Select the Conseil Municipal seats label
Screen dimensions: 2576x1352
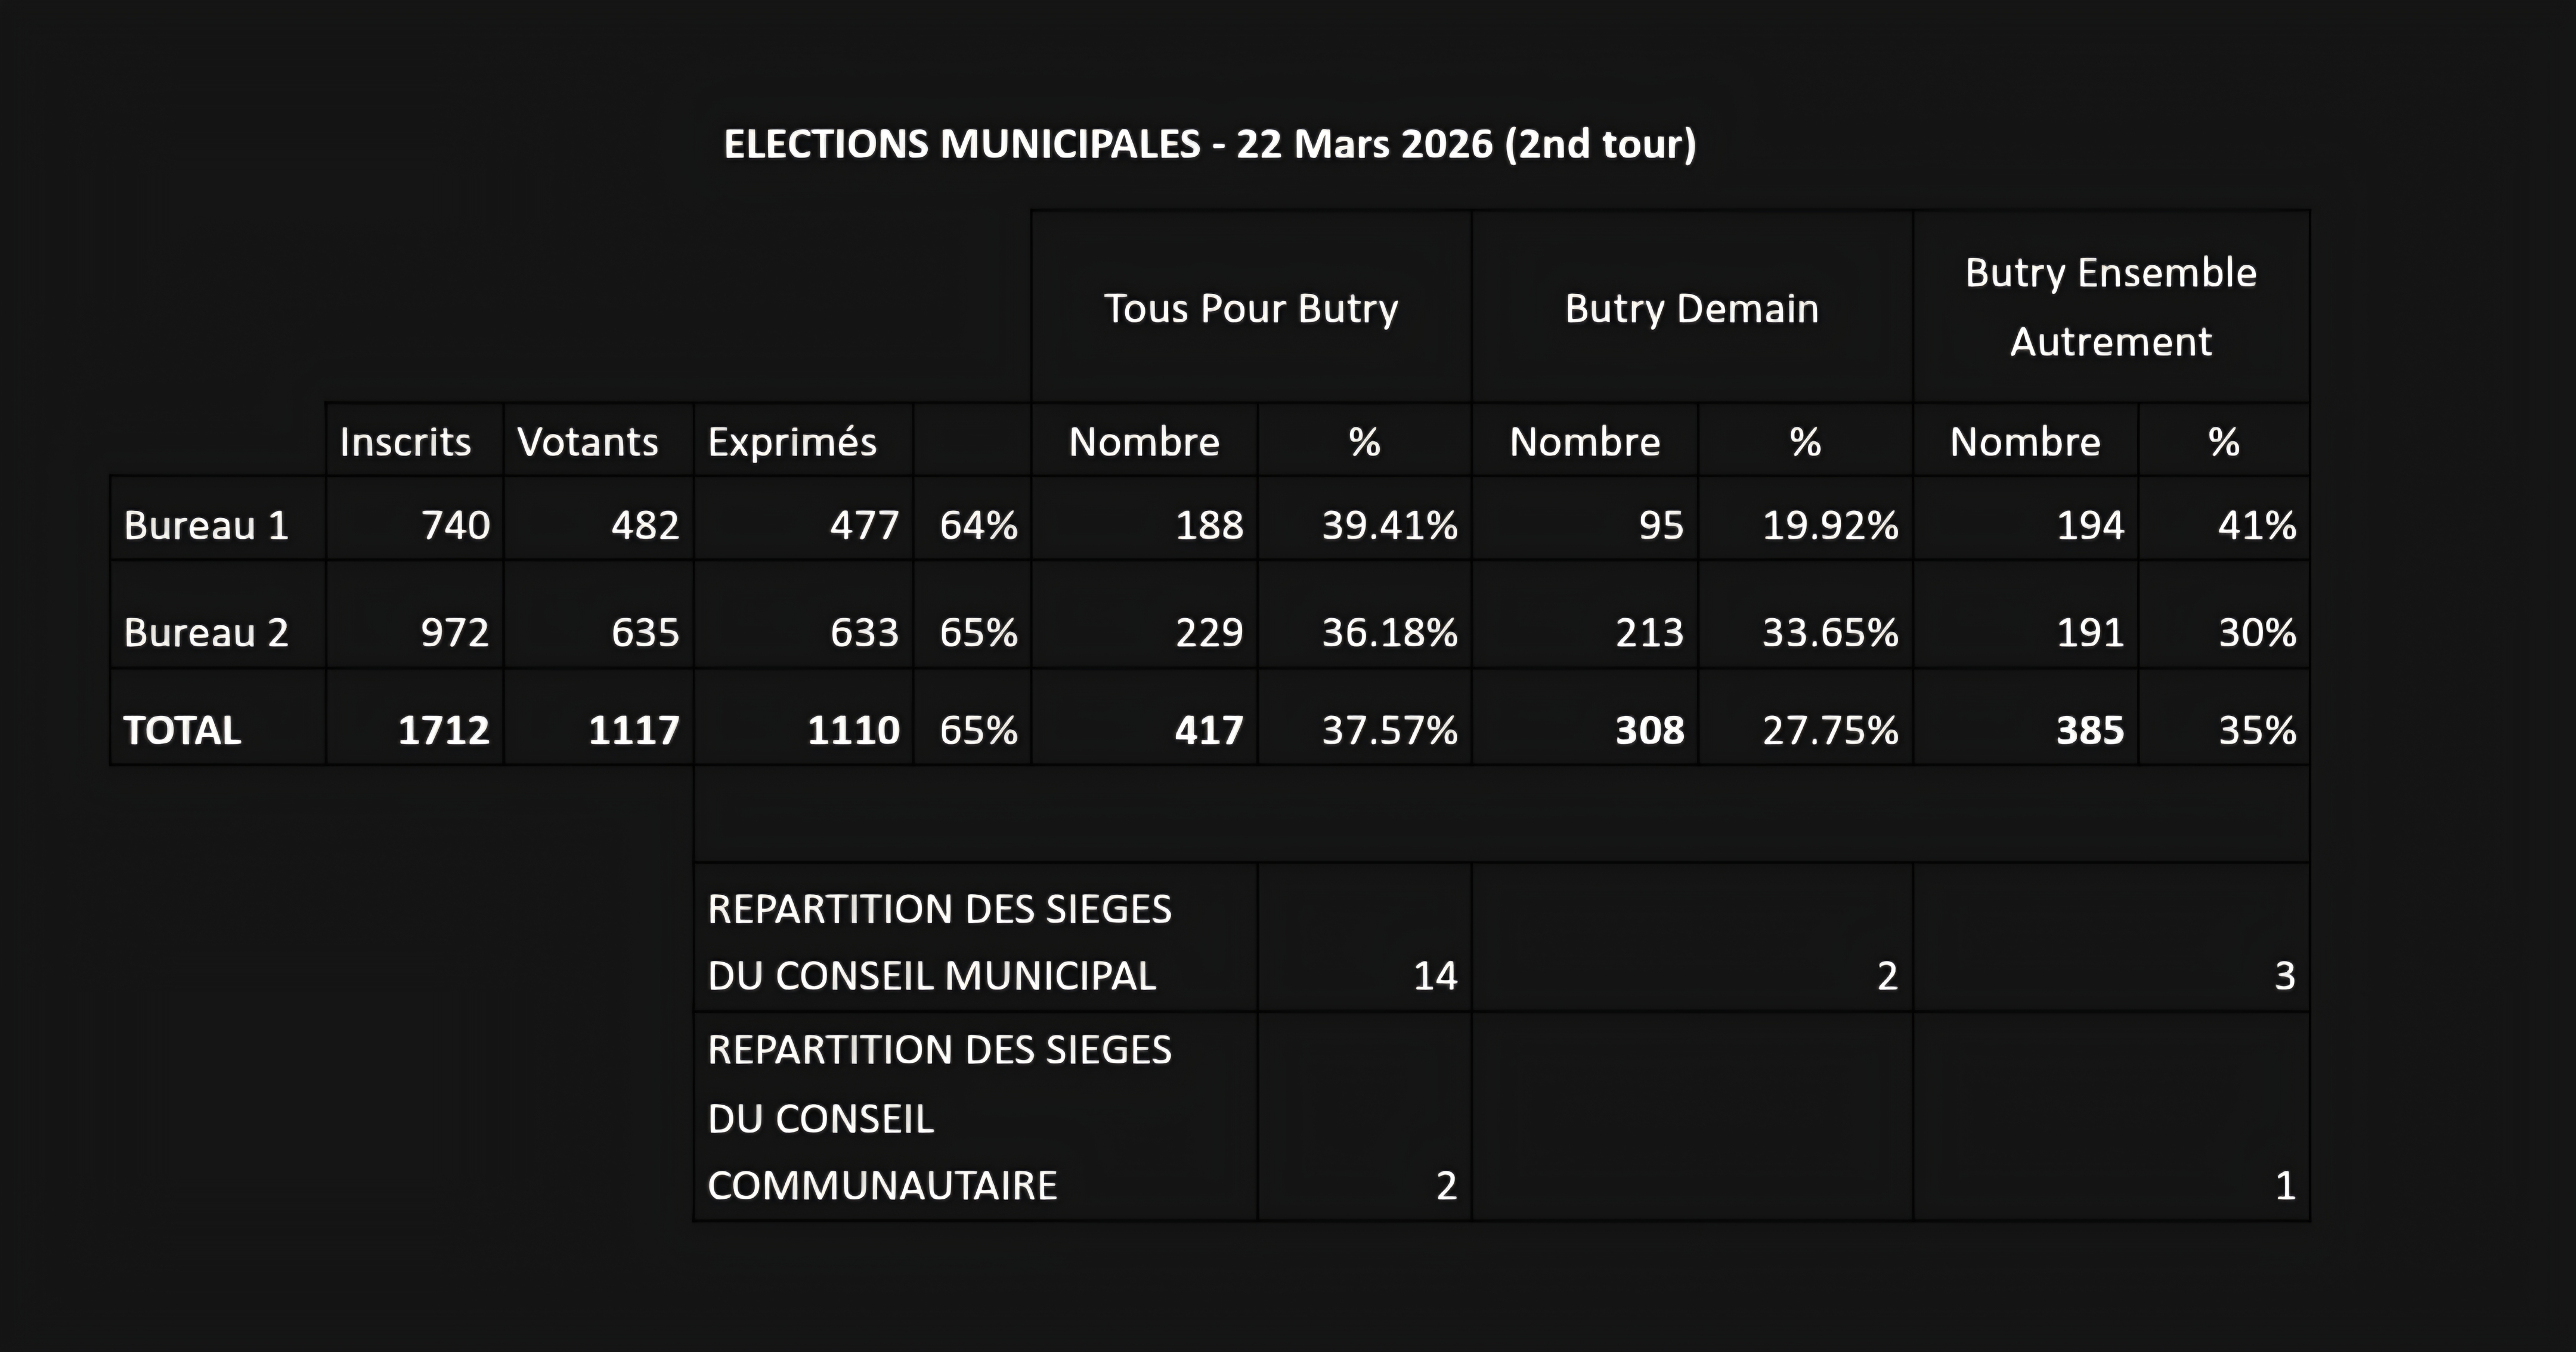[x=938, y=942]
